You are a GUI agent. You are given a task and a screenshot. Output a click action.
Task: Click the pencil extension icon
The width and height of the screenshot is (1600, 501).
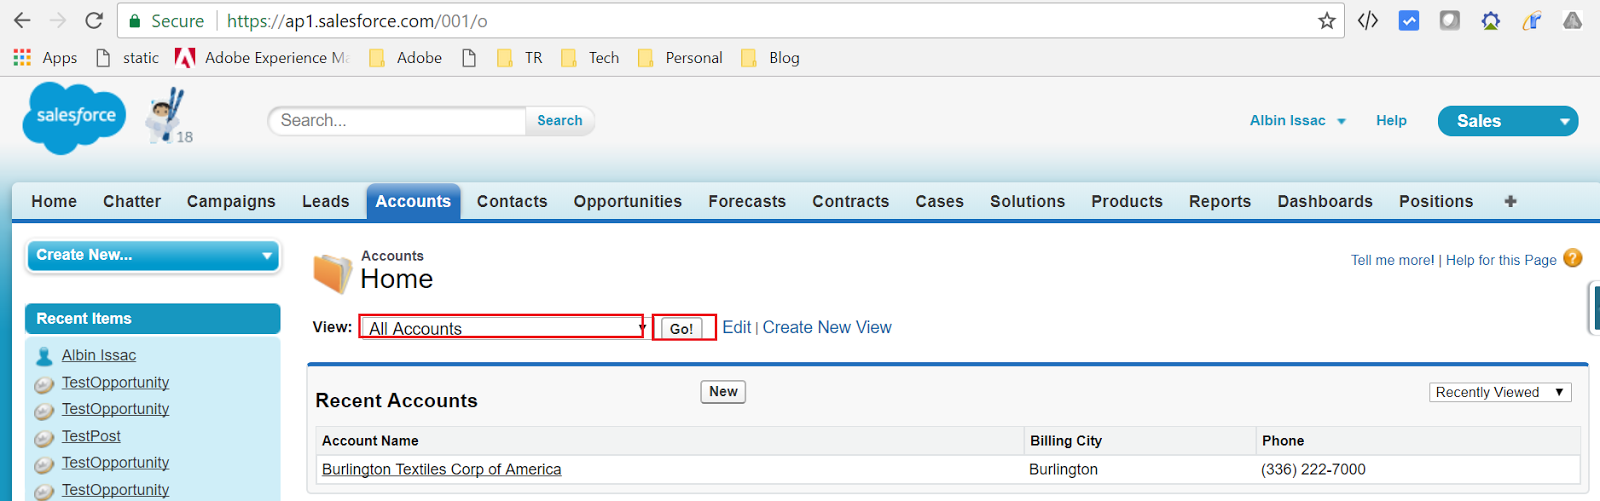(x=1532, y=20)
